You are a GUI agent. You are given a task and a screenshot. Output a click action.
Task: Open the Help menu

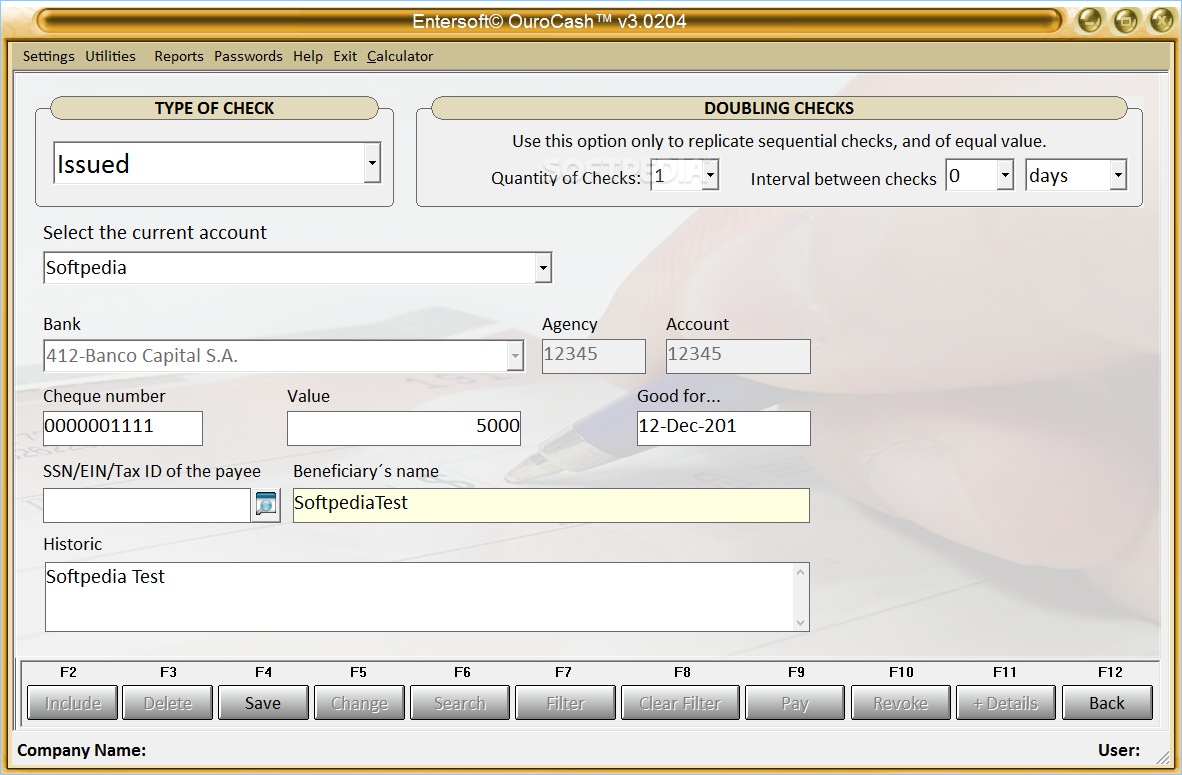[308, 56]
